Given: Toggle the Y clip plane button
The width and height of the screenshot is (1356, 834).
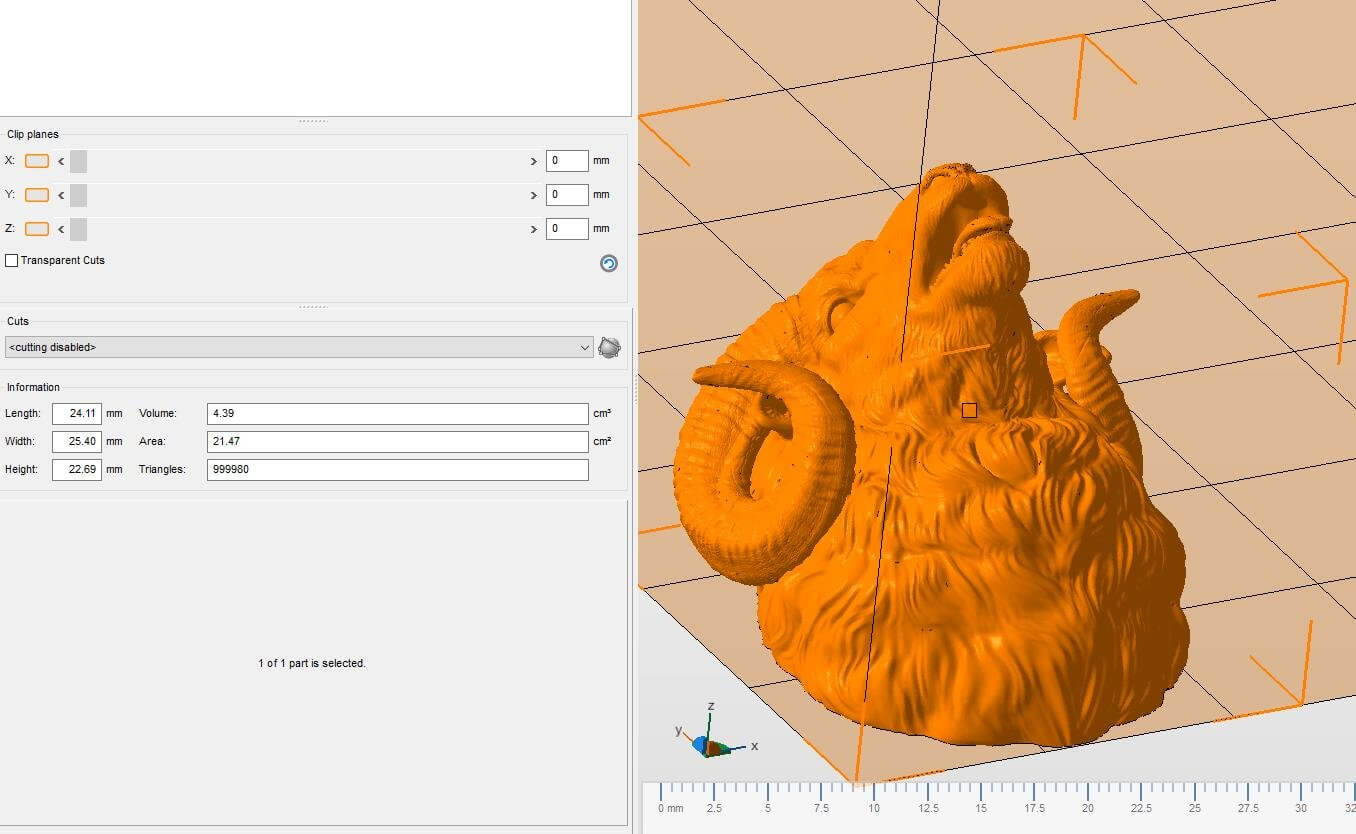Looking at the screenshot, I should [x=37, y=195].
